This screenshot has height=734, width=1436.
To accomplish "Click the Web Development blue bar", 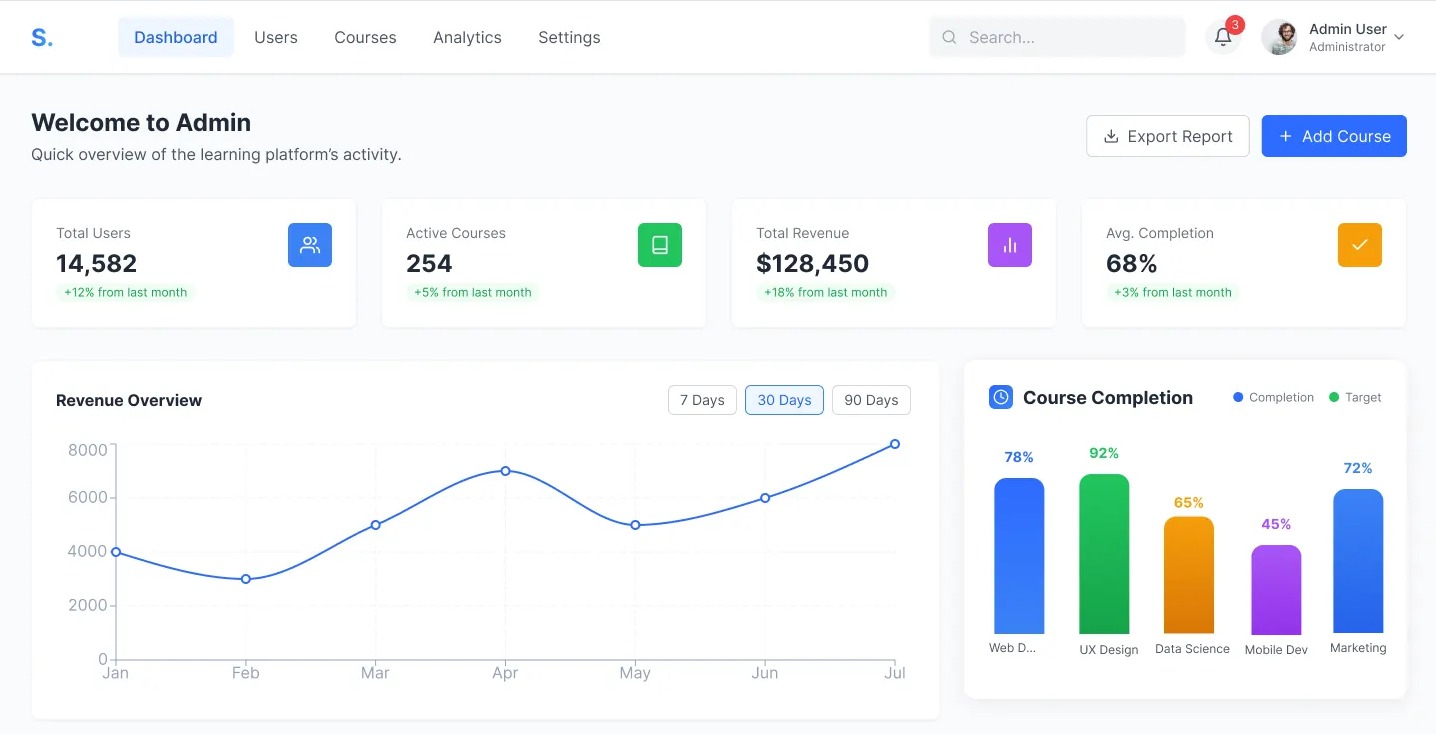I will click(1019, 556).
